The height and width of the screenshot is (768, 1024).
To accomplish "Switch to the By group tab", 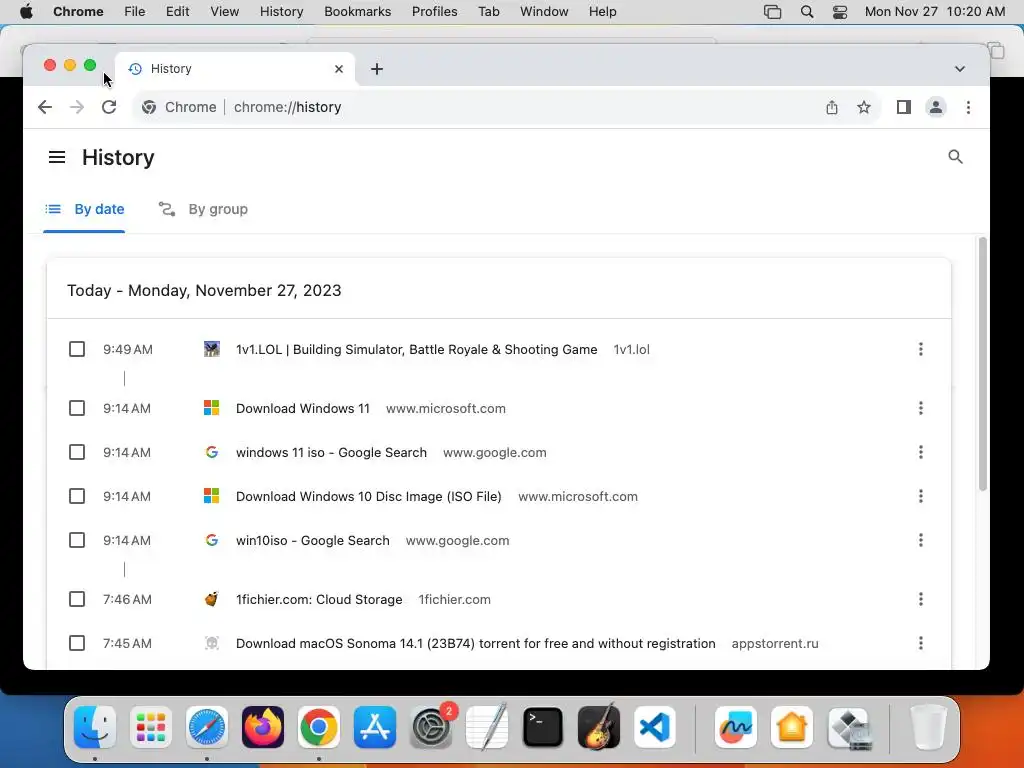I will coord(203,210).
